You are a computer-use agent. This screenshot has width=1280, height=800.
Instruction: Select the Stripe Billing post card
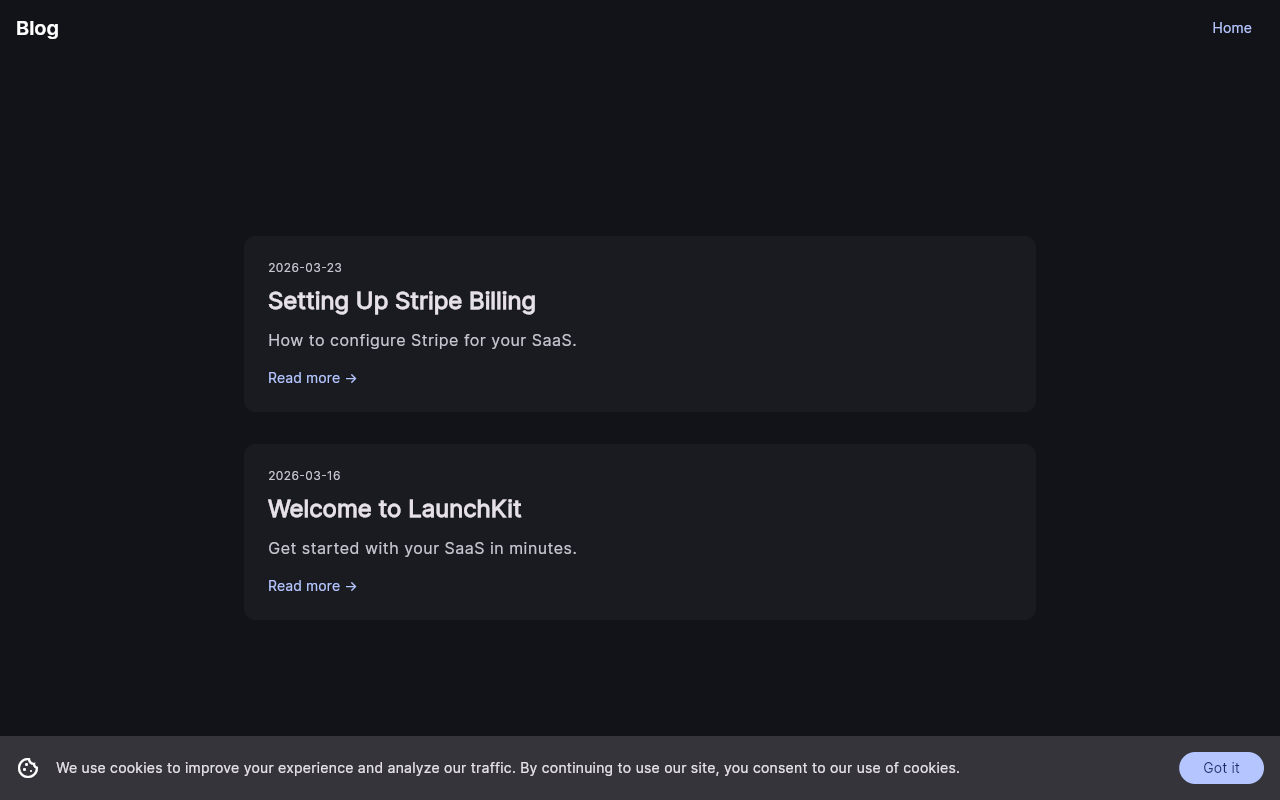click(640, 324)
